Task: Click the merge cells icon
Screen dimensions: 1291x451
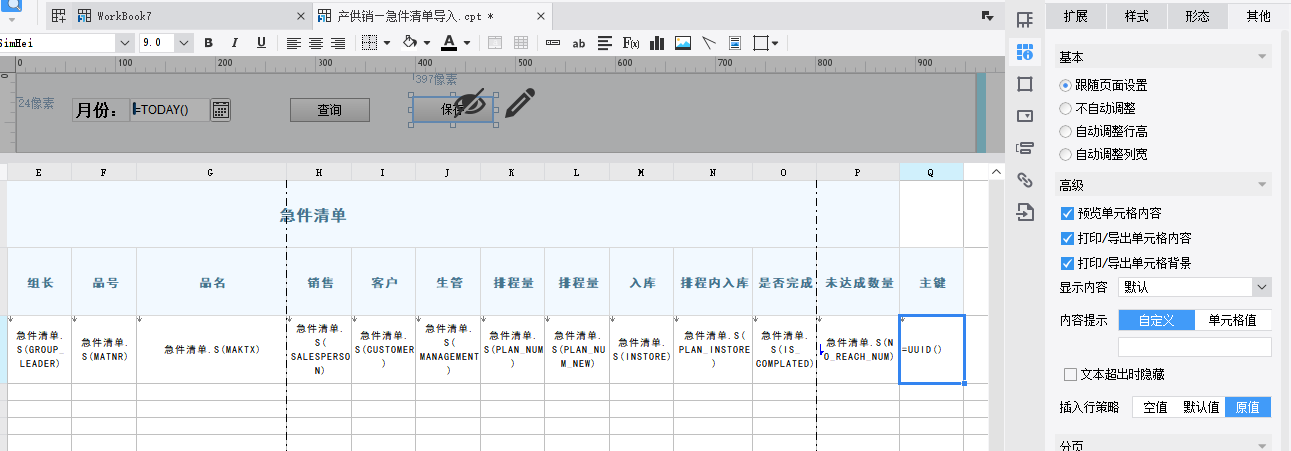Action: click(495, 43)
